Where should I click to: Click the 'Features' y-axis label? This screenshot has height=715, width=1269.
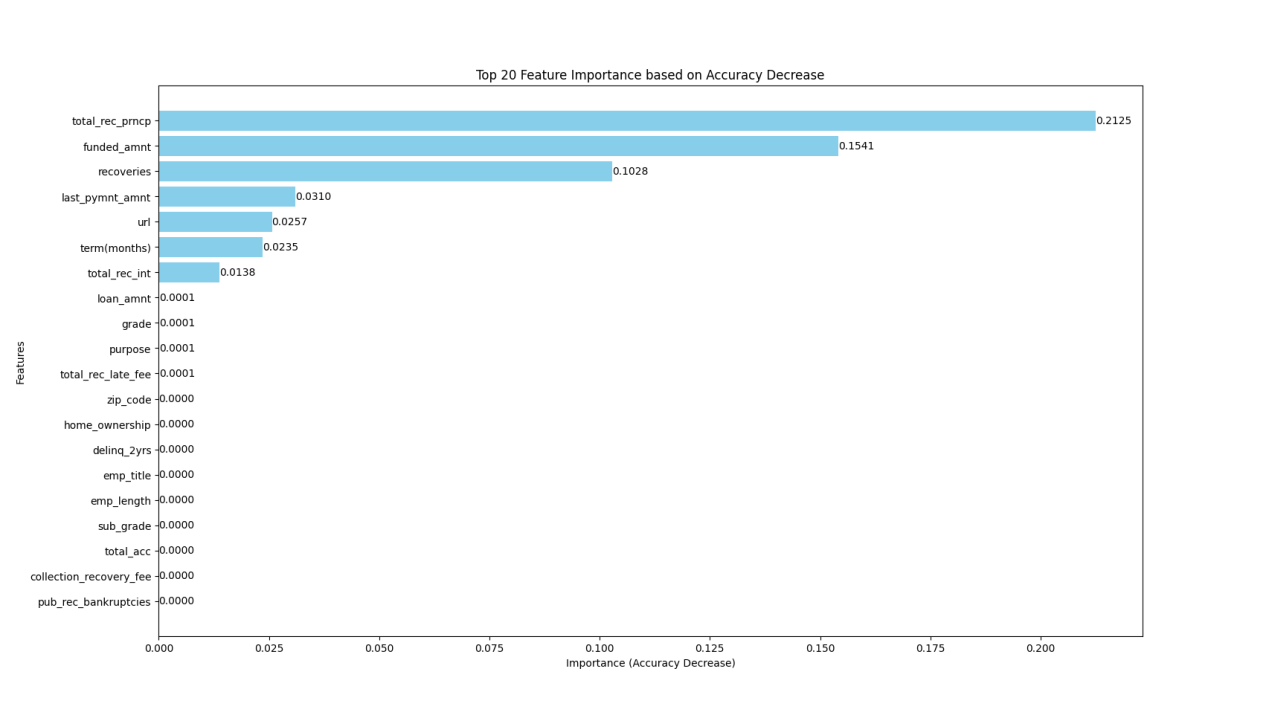pyautogui.click(x=20, y=362)
